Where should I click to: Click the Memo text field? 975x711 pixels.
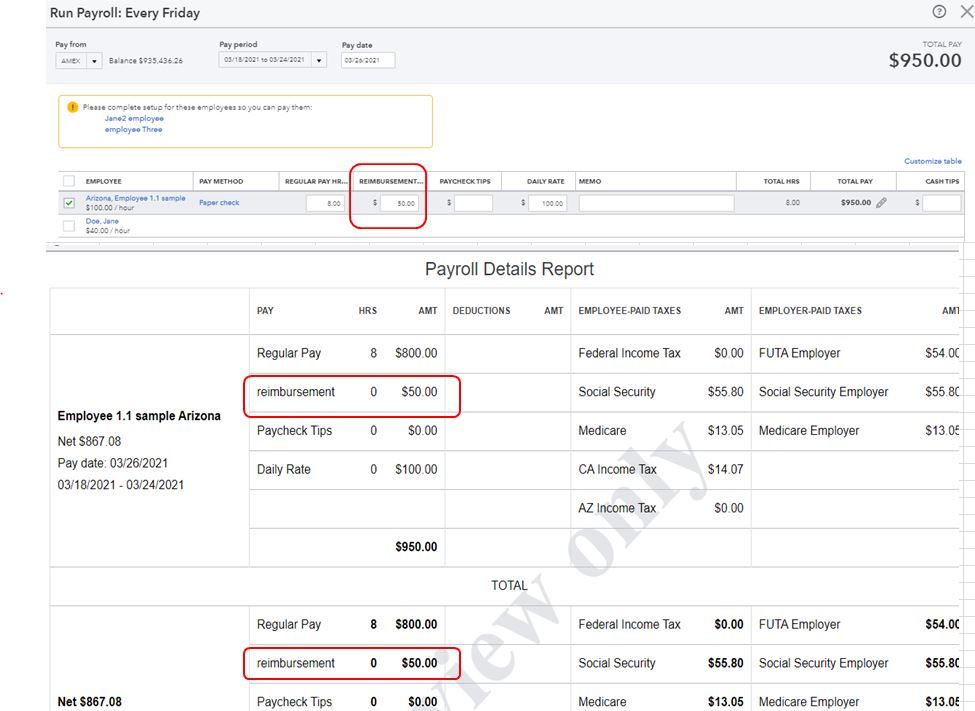point(656,203)
